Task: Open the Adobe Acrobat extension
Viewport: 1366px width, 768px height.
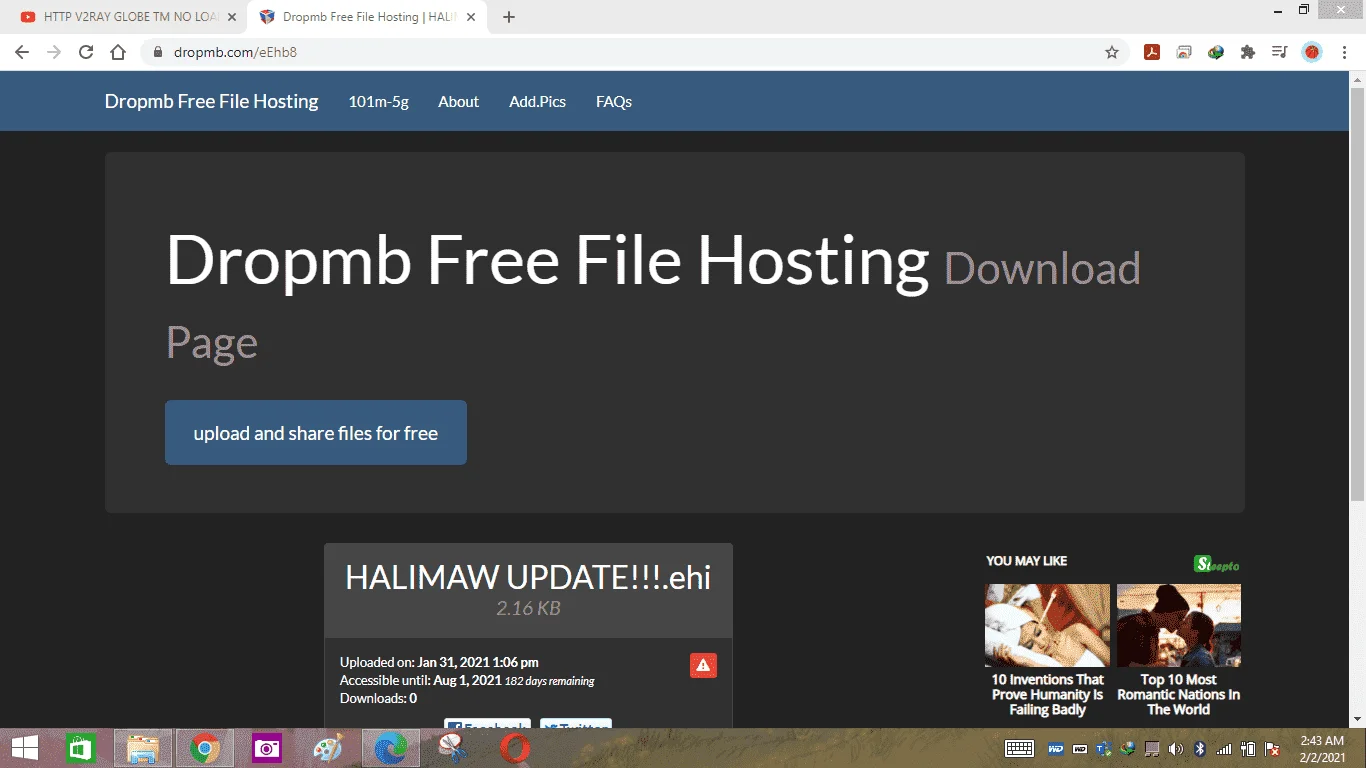Action: [x=1152, y=52]
